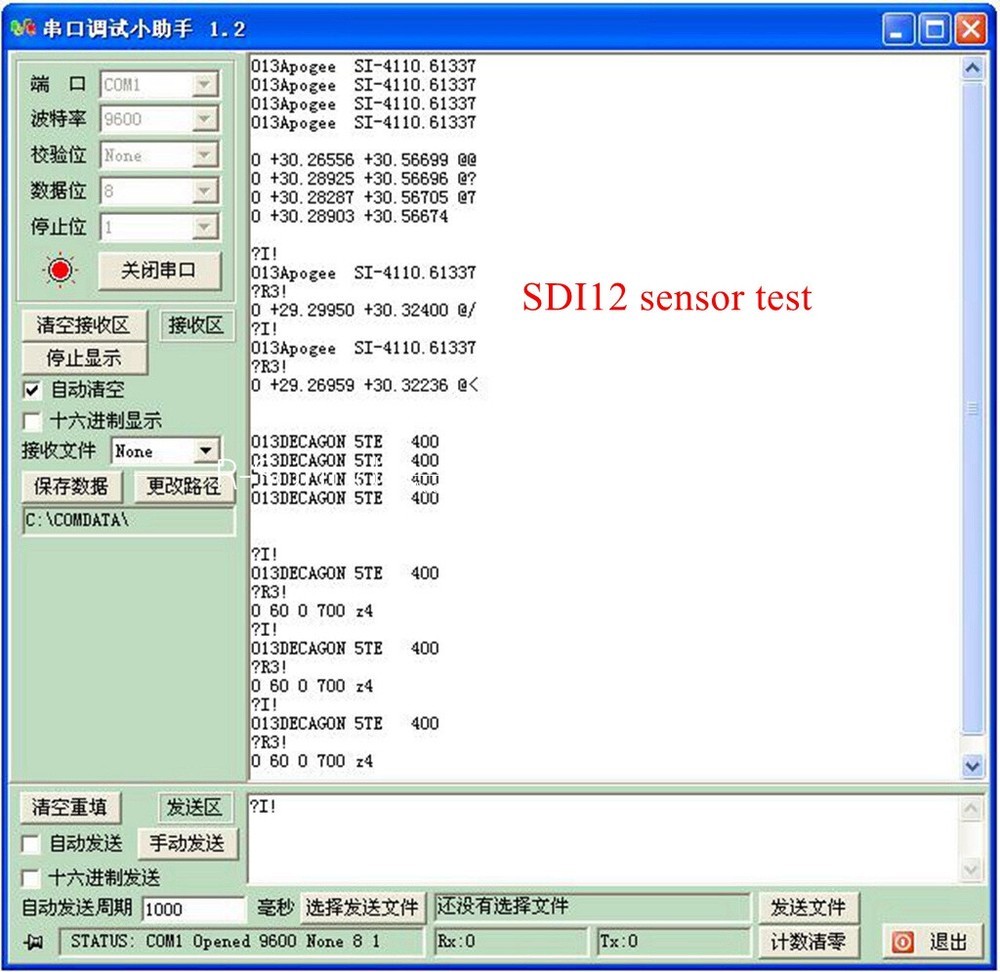The image size is (1000, 972).
Task: Click the receive area scroll-down arrow
Action: [x=971, y=766]
